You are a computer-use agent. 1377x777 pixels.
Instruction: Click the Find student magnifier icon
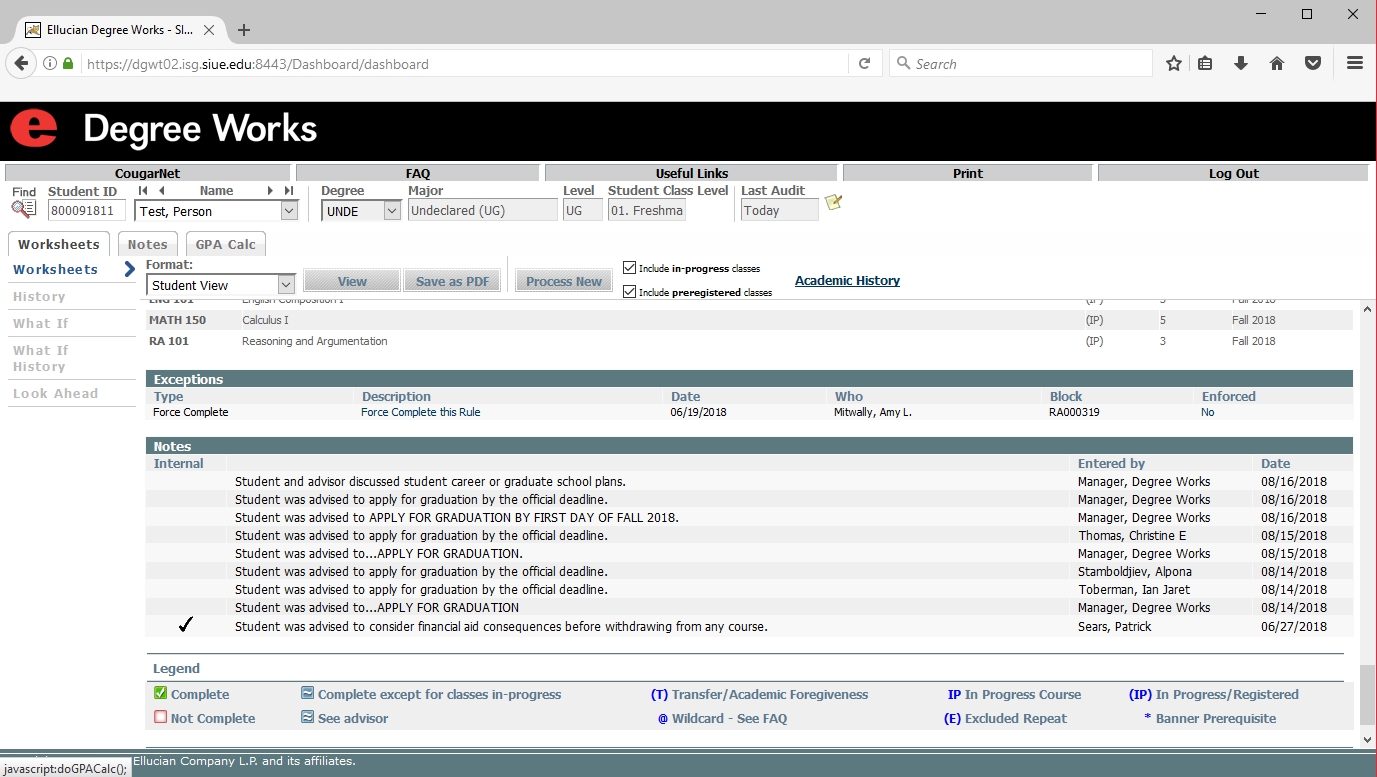(x=24, y=209)
